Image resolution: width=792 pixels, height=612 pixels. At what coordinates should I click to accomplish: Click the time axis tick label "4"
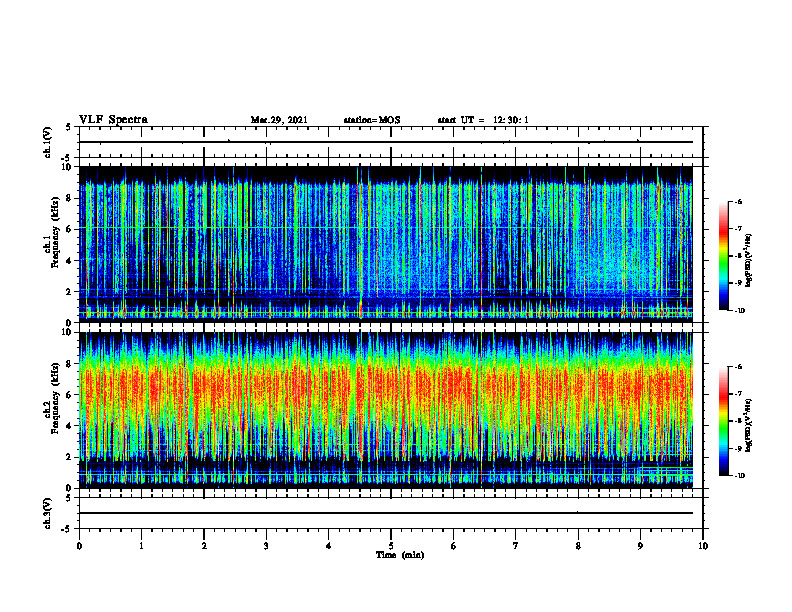pos(329,546)
